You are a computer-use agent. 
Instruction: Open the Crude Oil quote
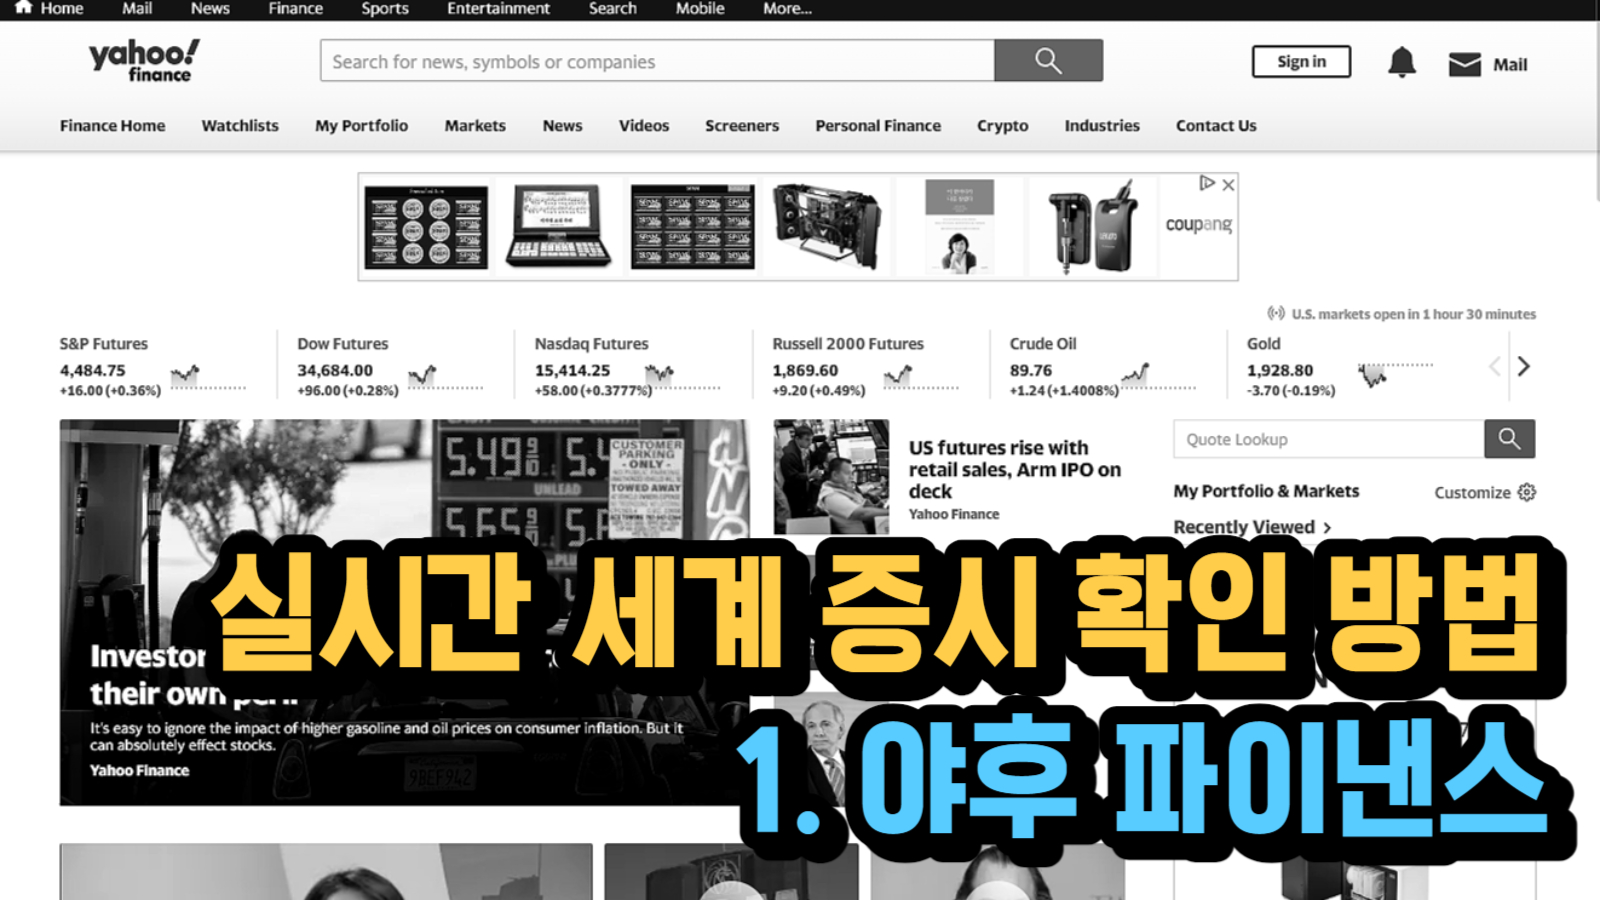(x=1043, y=344)
